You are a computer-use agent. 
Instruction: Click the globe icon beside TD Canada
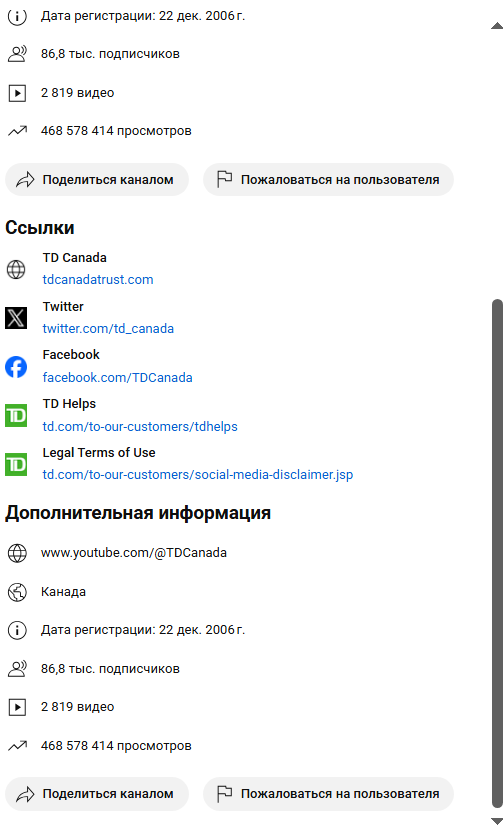click(16, 269)
